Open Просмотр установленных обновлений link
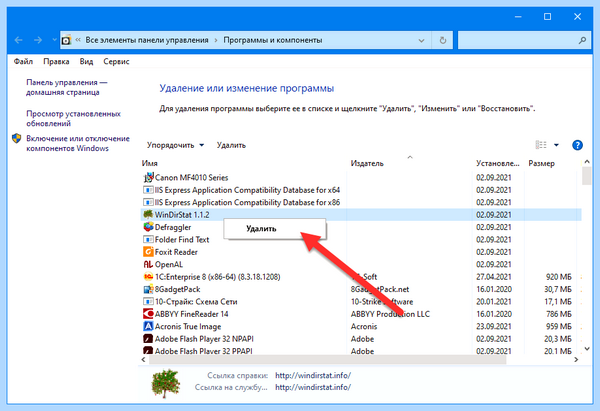 (x=73, y=119)
